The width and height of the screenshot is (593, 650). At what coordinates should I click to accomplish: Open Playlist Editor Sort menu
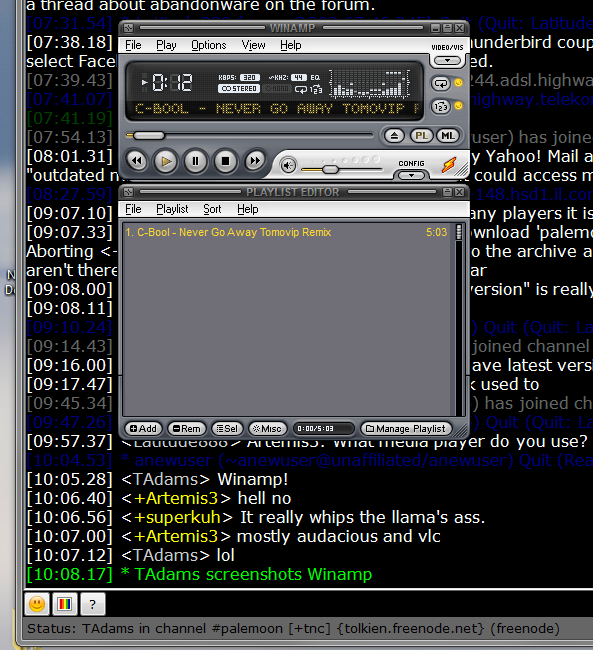pyautogui.click(x=212, y=209)
